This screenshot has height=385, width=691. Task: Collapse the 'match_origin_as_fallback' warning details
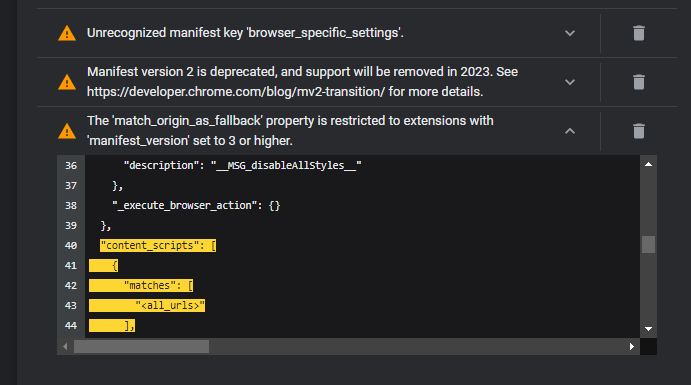coord(570,131)
